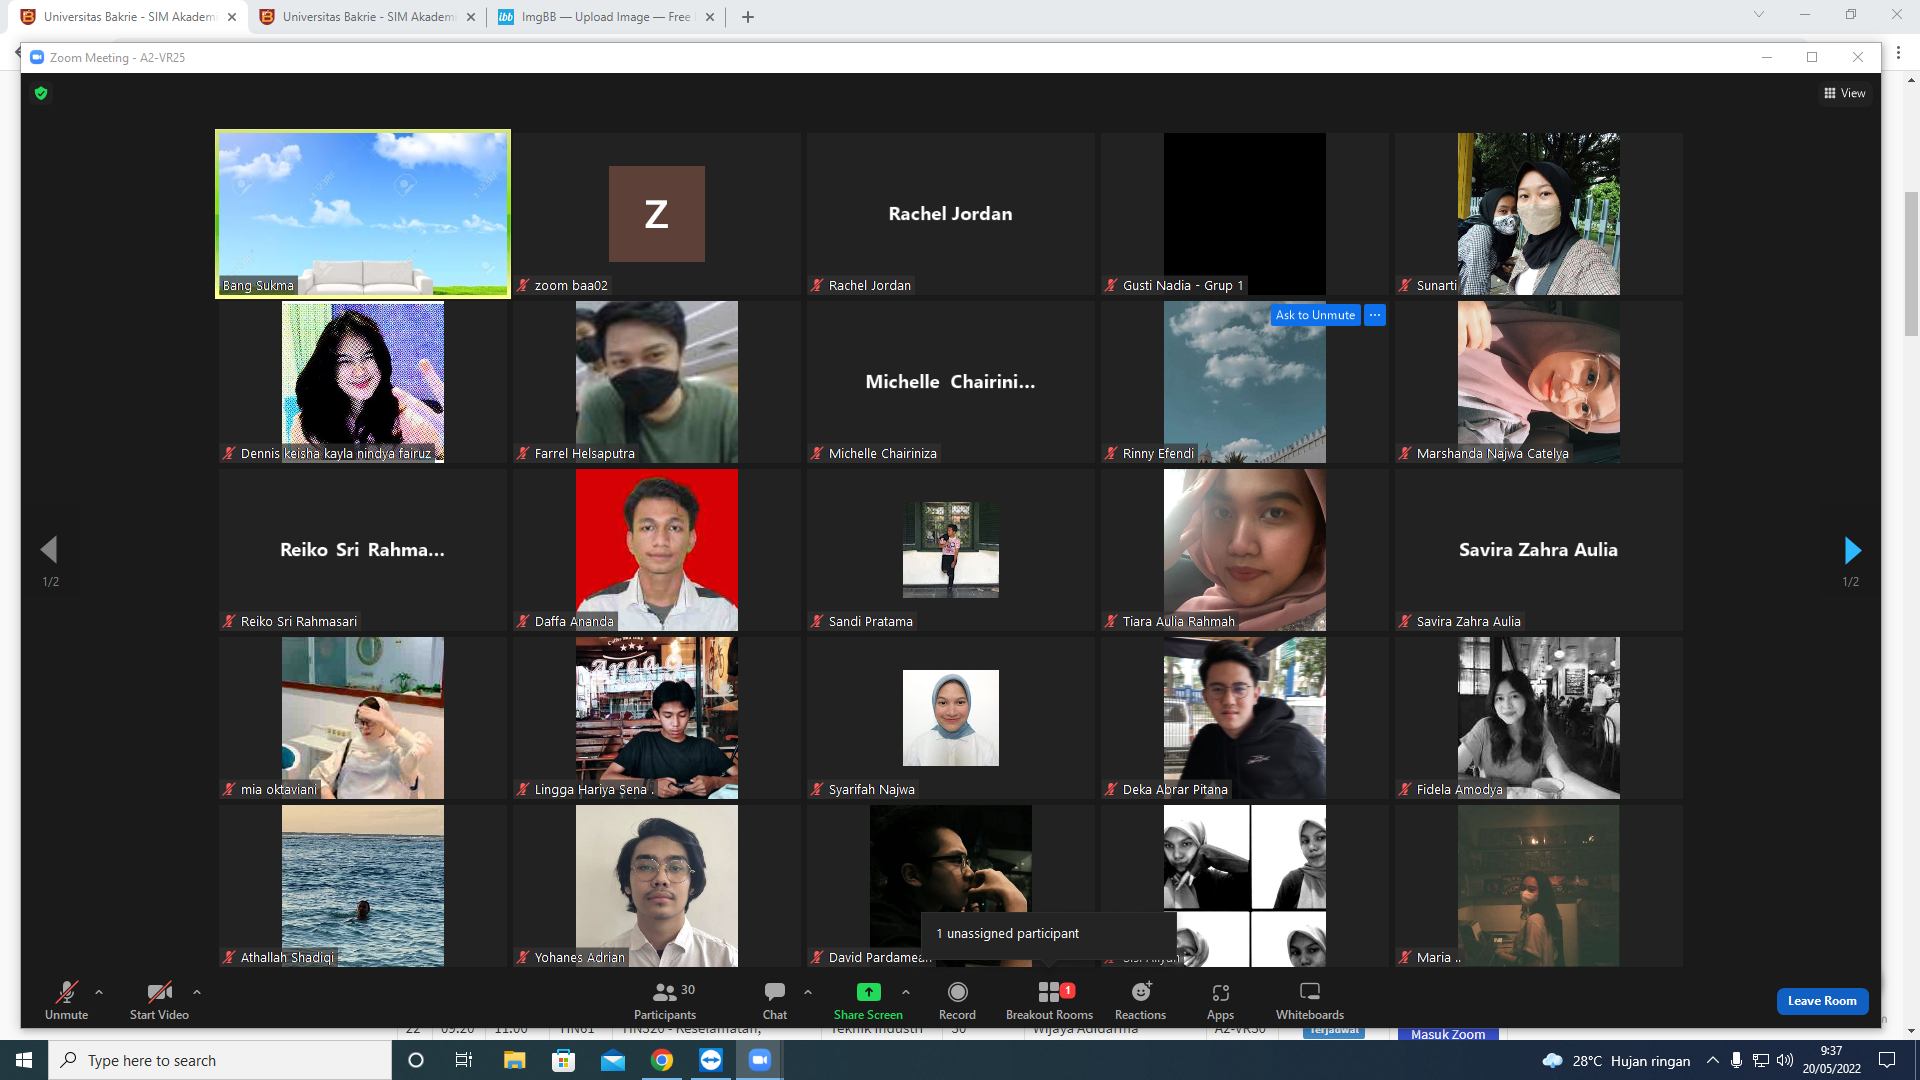Viewport: 1920px width, 1080px height.
Task: Select Bang Sukma video tile
Action: tap(363, 214)
